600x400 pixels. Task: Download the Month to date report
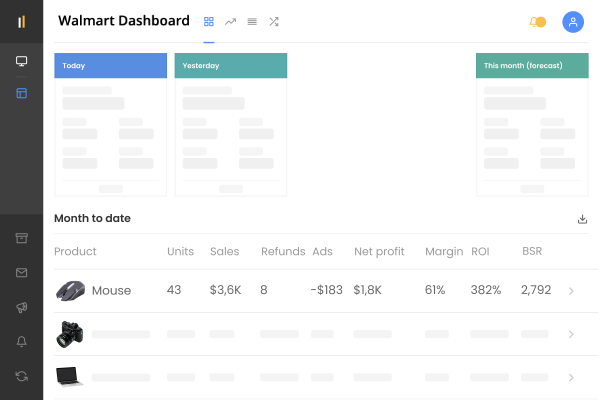point(582,219)
